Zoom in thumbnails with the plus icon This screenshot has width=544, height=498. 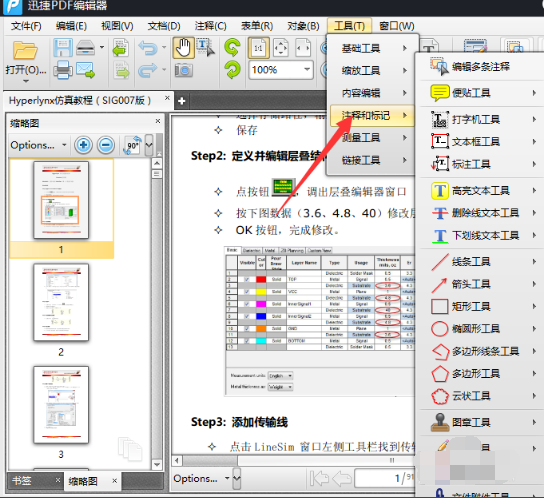coord(83,145)
